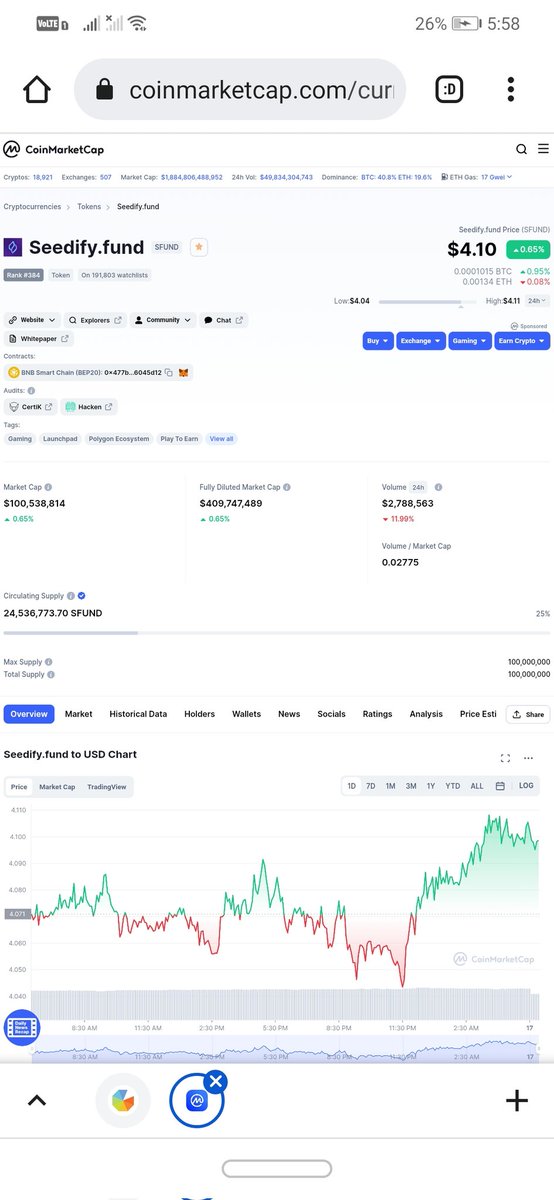
Task: Click the Max Supply info icon
Action: (x=50, y=662)
